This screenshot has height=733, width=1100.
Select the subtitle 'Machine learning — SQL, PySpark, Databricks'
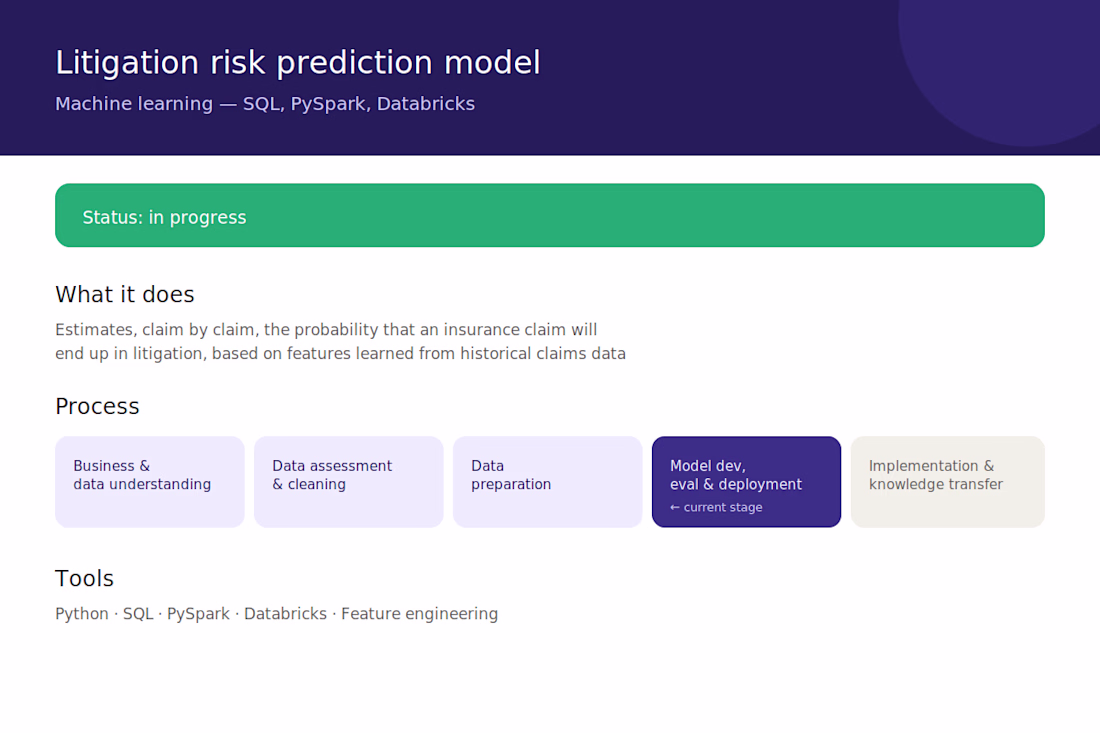[x=265, y=104]
